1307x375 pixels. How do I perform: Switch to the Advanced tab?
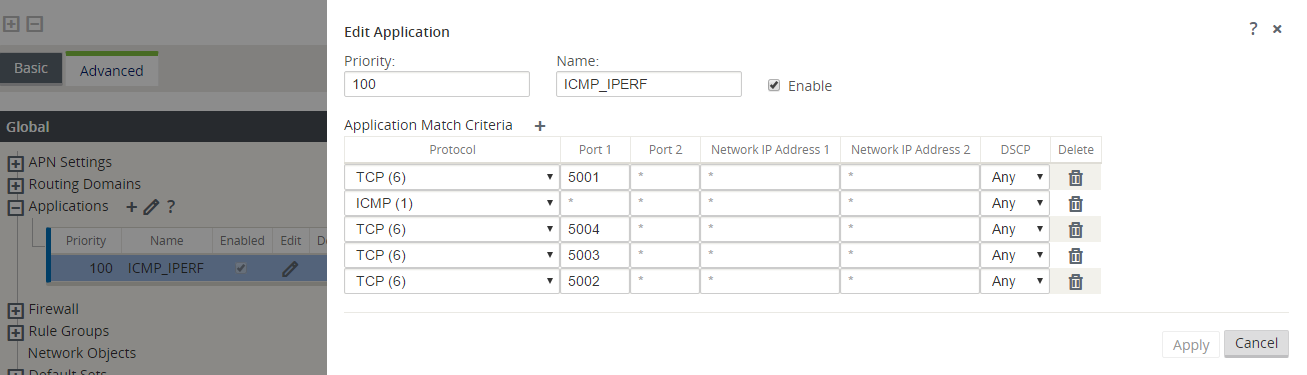[112, 70]
